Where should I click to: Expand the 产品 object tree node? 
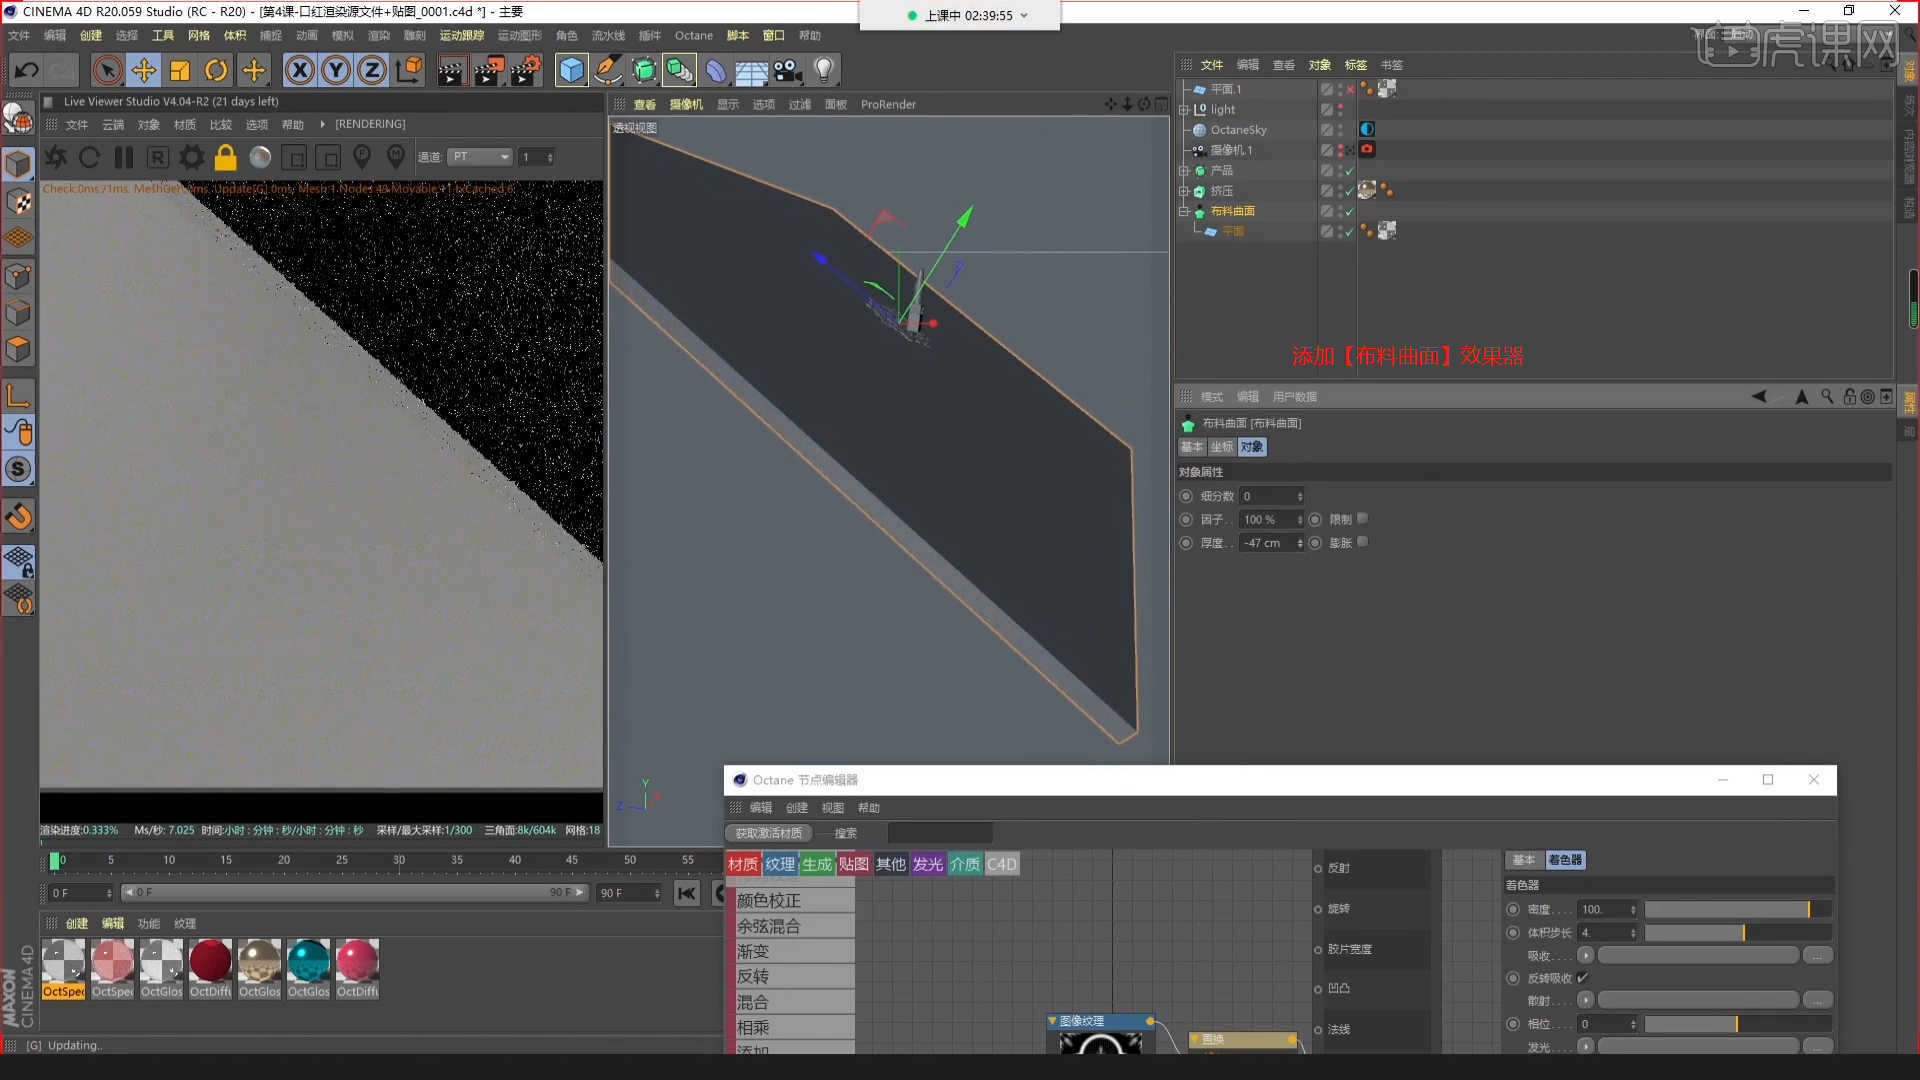(1184, 171)
